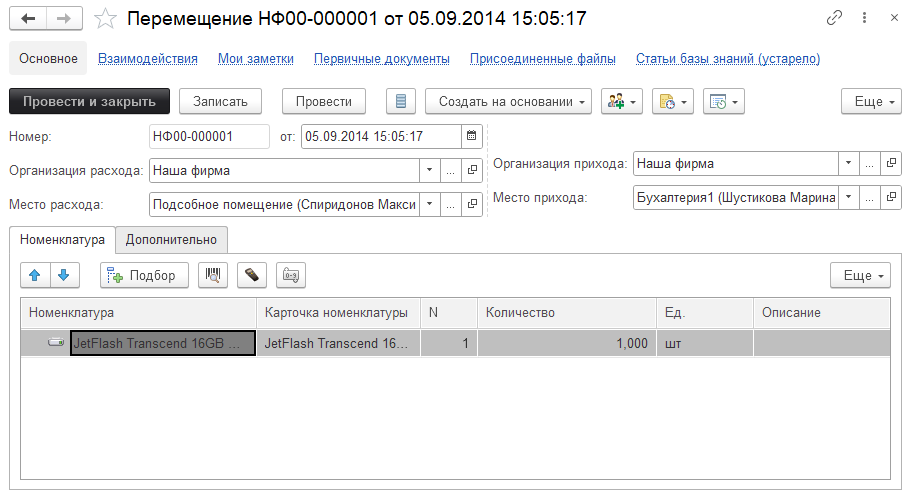Open 'Место прихода' record with open icon
This screenshot has width=909, height=494.
[x=892, y=198]
